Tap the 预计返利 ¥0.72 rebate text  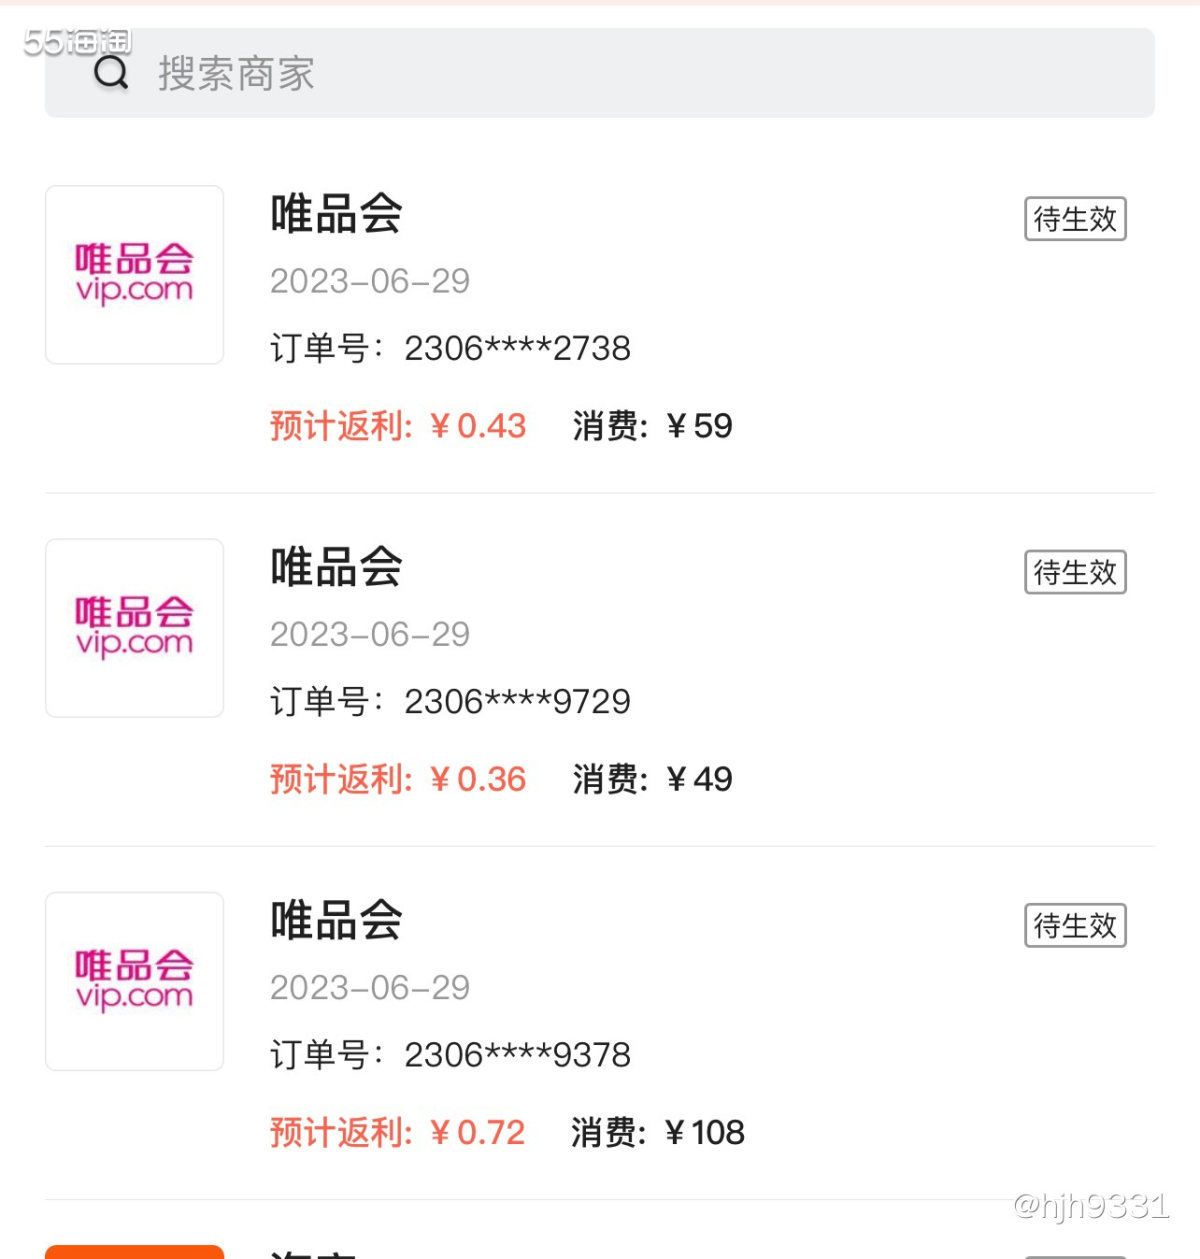(x=398, y=1132)
